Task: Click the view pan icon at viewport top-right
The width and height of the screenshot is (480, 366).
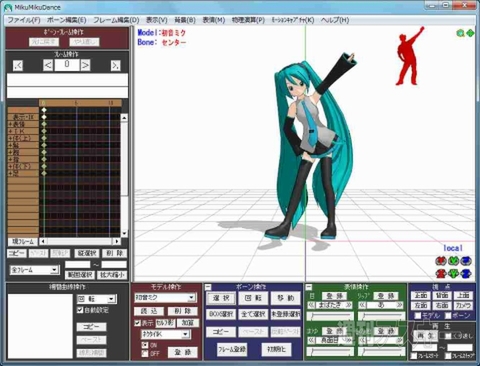Action: coord(470,33)
